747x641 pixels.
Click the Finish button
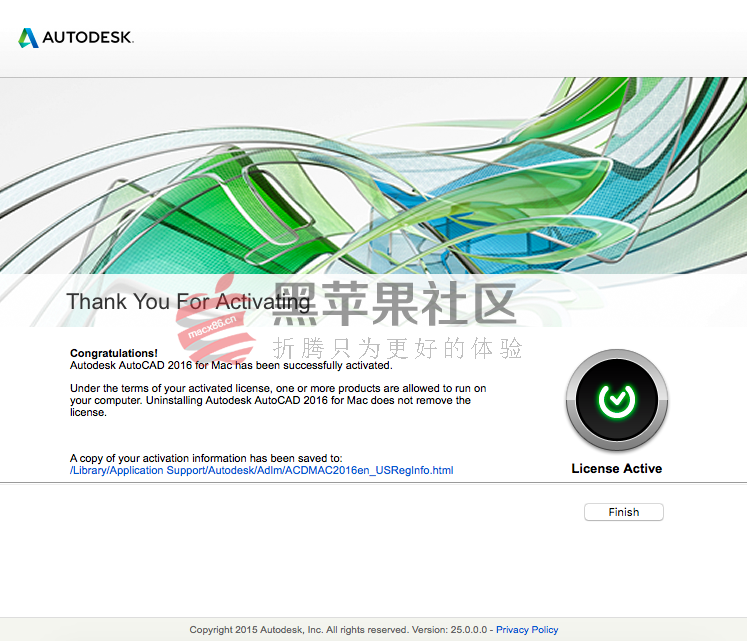(x=624, y=512)
